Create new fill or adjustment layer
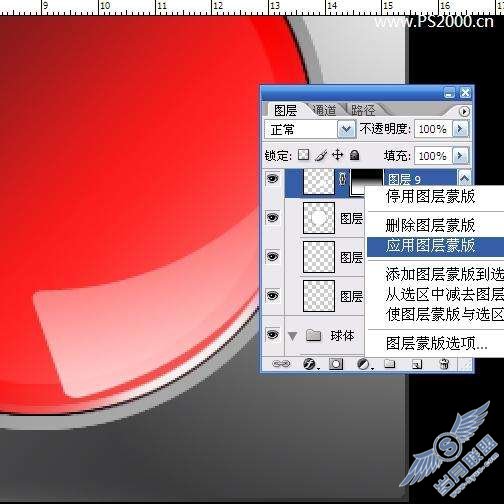Viewport: 504px width, 504px height. tap(364, 364)
